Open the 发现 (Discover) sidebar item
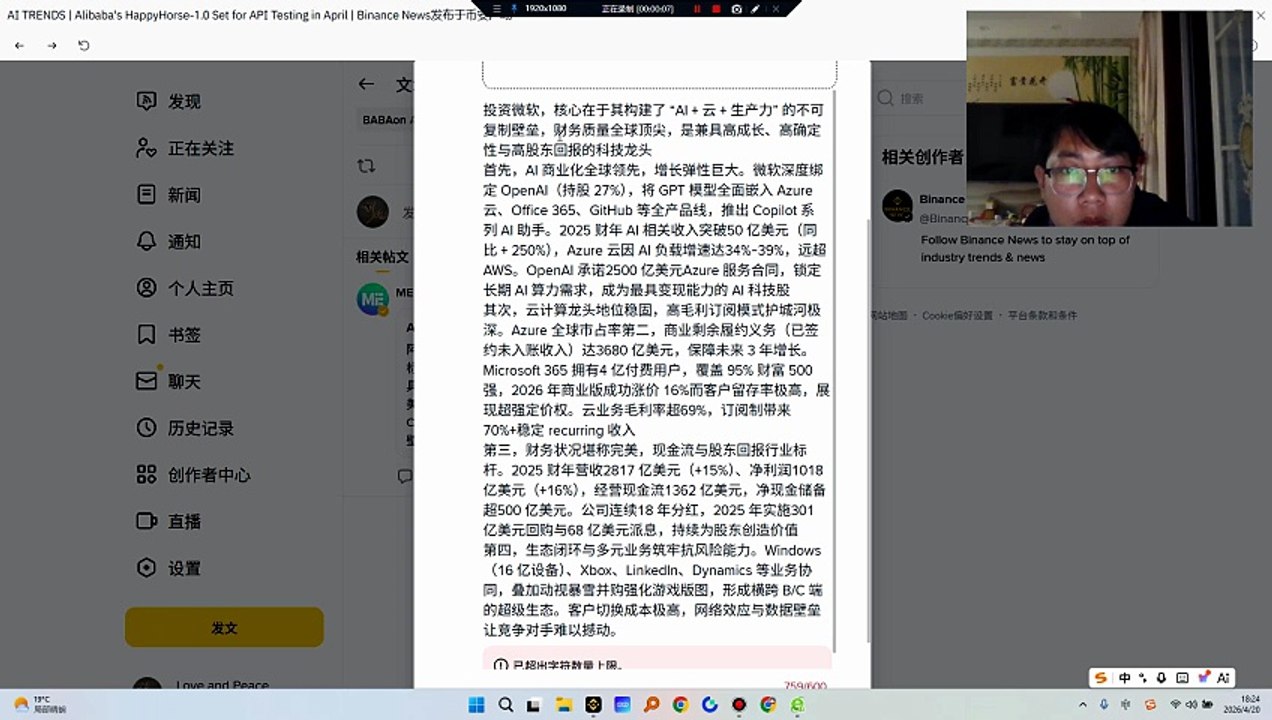The image size is (1272, 720). 169,101
